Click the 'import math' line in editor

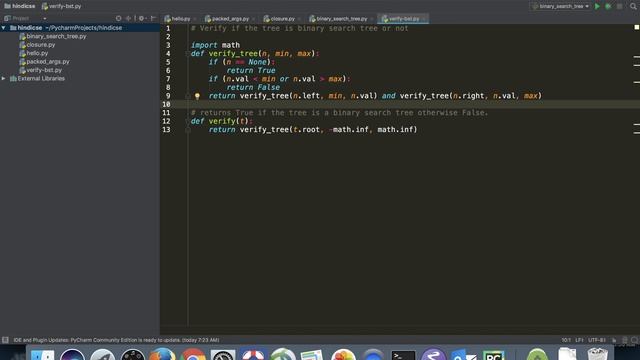coord(215,45)
